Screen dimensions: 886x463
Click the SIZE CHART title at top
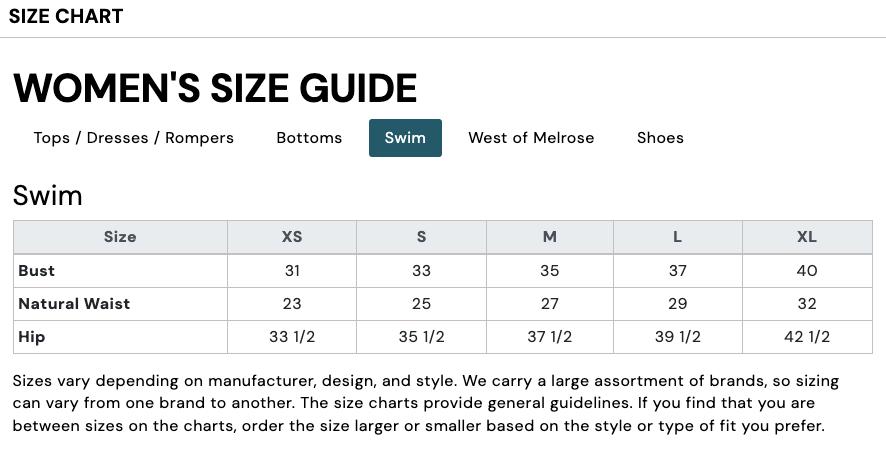click(x=66, y=16)
